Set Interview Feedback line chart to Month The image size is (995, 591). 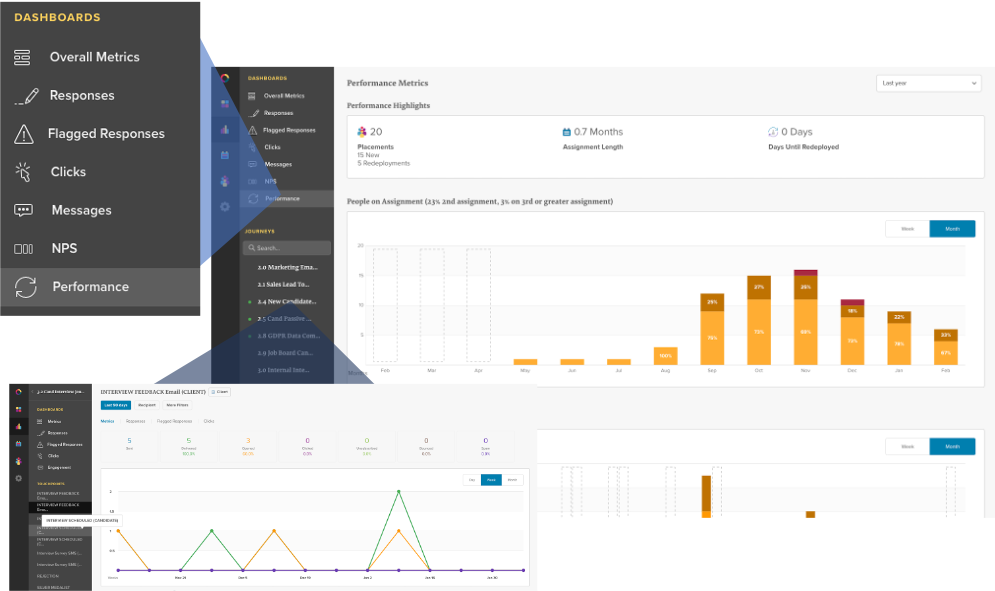(x=512, y=480)
